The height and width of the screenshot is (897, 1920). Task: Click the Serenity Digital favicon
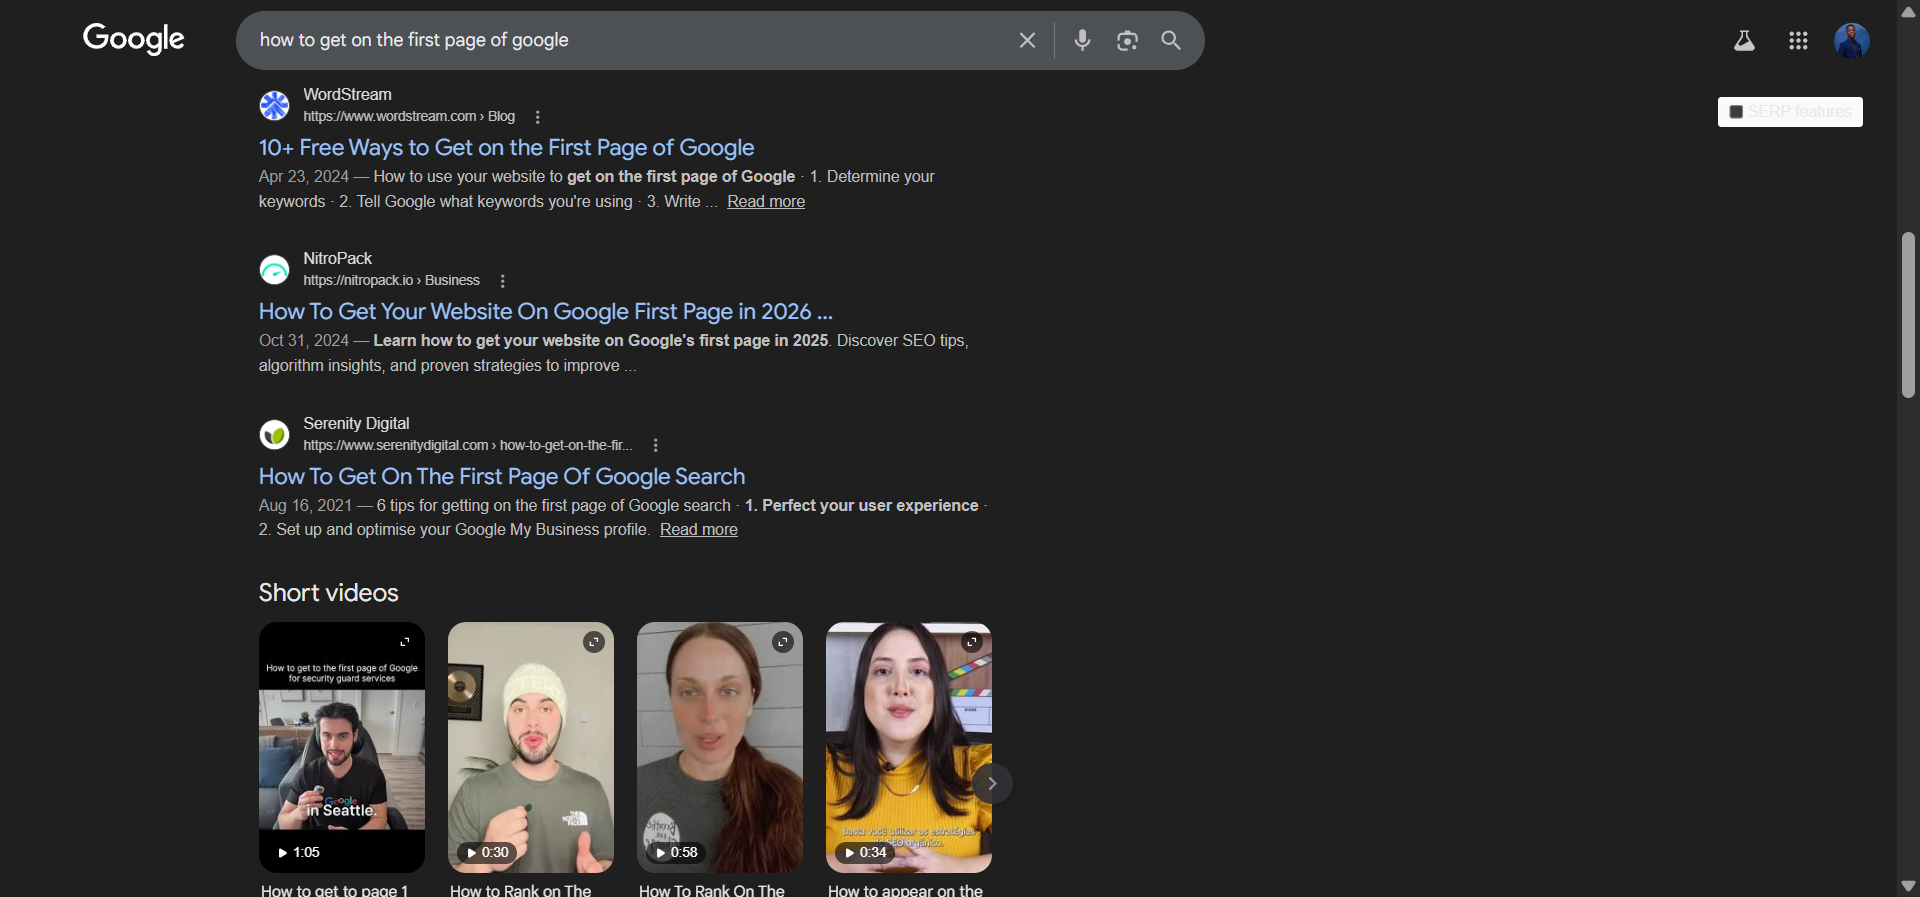coord(274,434)
